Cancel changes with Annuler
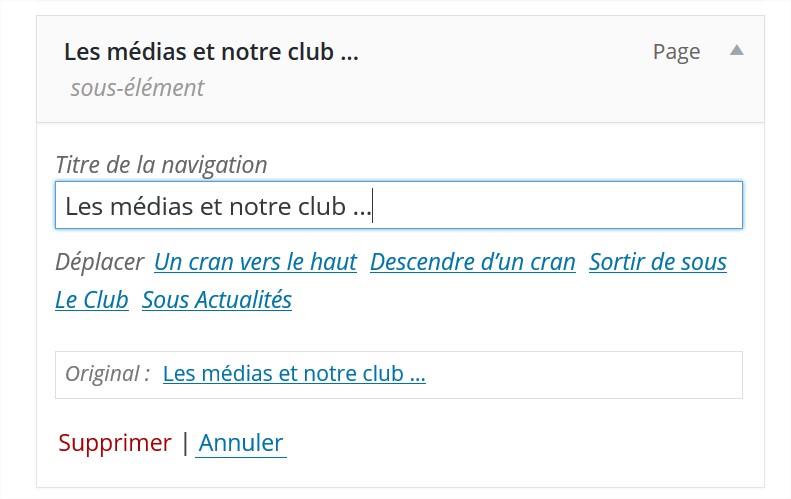Image resolution: width=791 pixels, height=499 pixels. (241, 443)
